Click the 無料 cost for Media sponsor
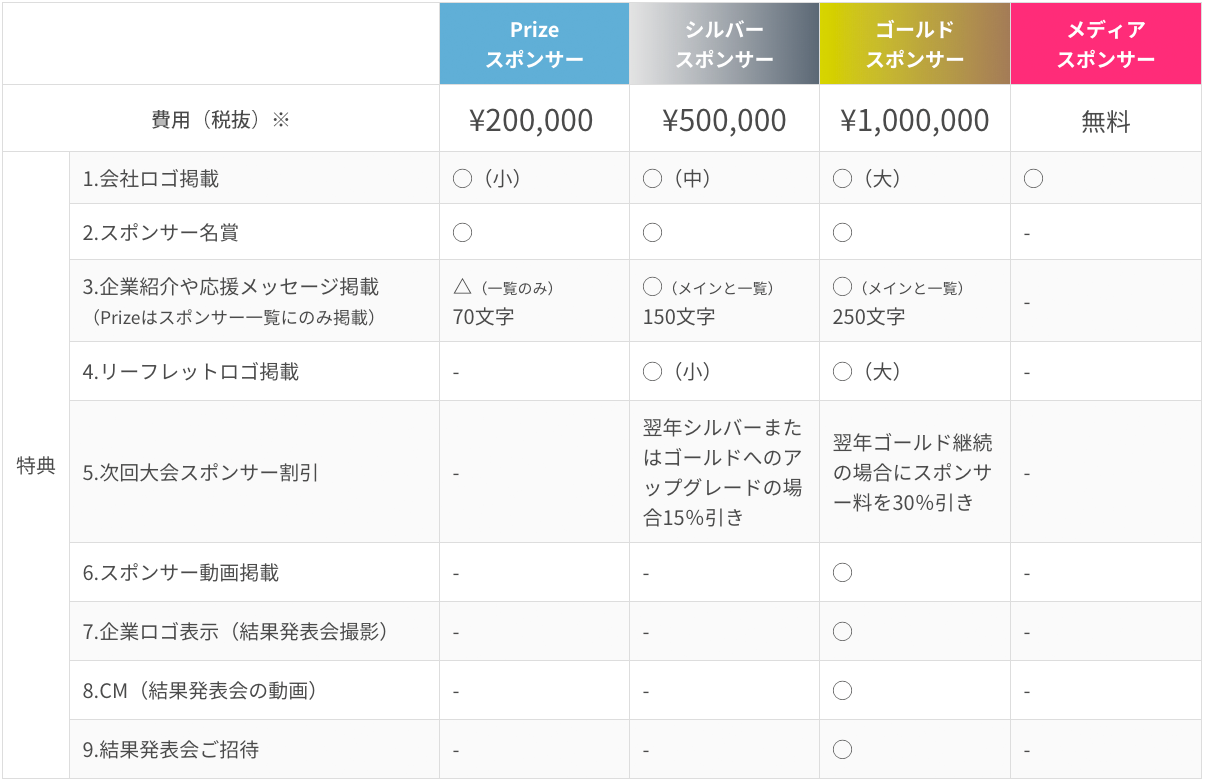The width and height of the screenshot is (1206, 782). (x=1105, y=122)
